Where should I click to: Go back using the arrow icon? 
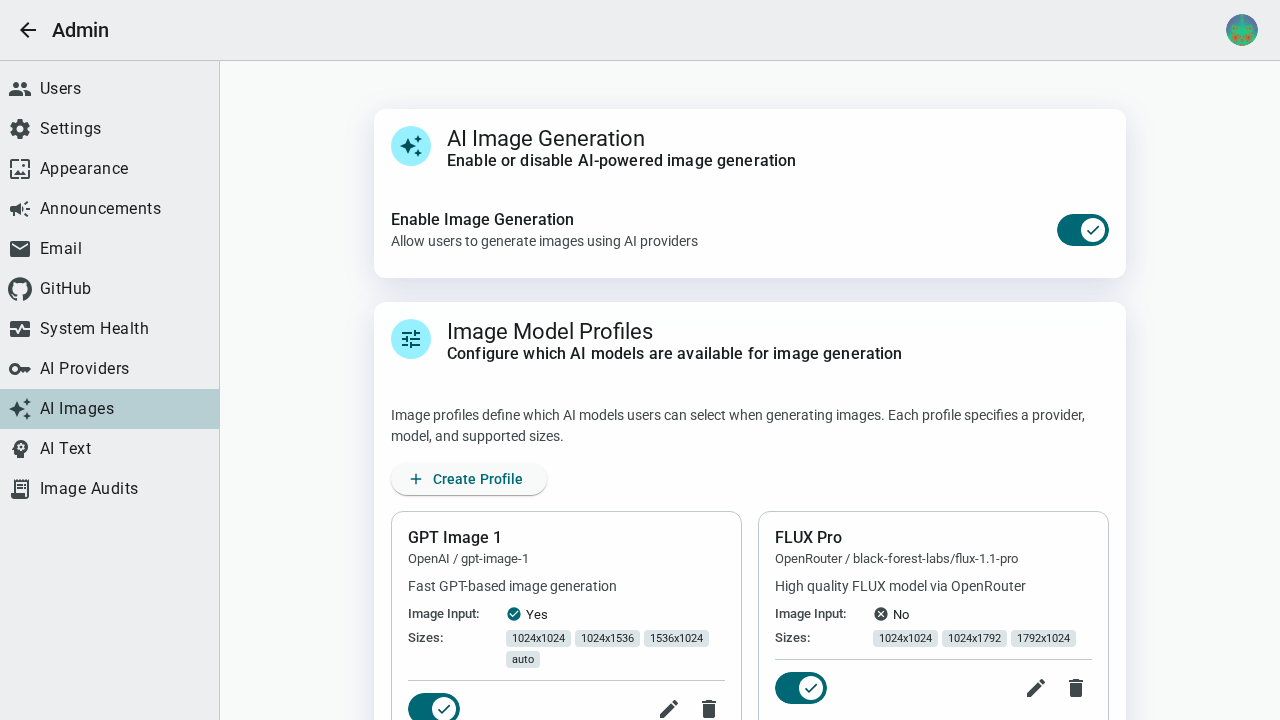pyautogui.click(x=28, y=30)
